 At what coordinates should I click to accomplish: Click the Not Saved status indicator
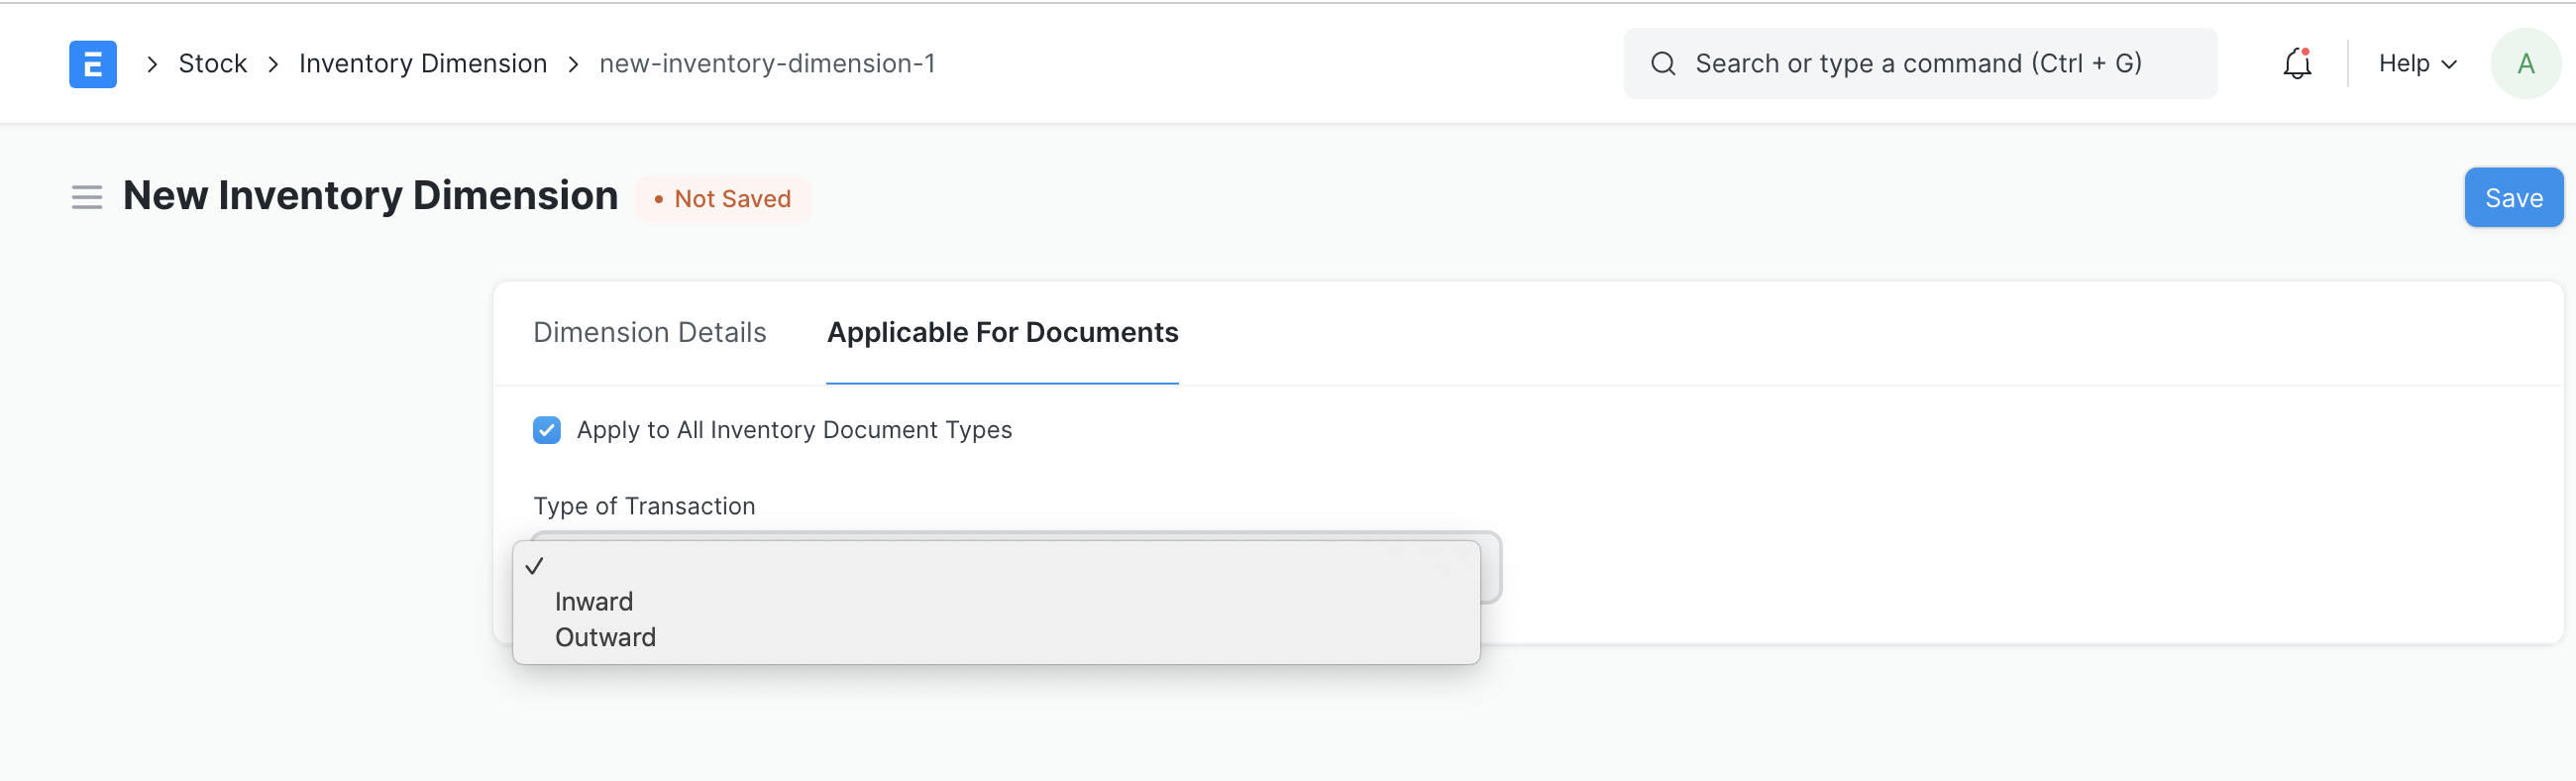pos(722,199)
